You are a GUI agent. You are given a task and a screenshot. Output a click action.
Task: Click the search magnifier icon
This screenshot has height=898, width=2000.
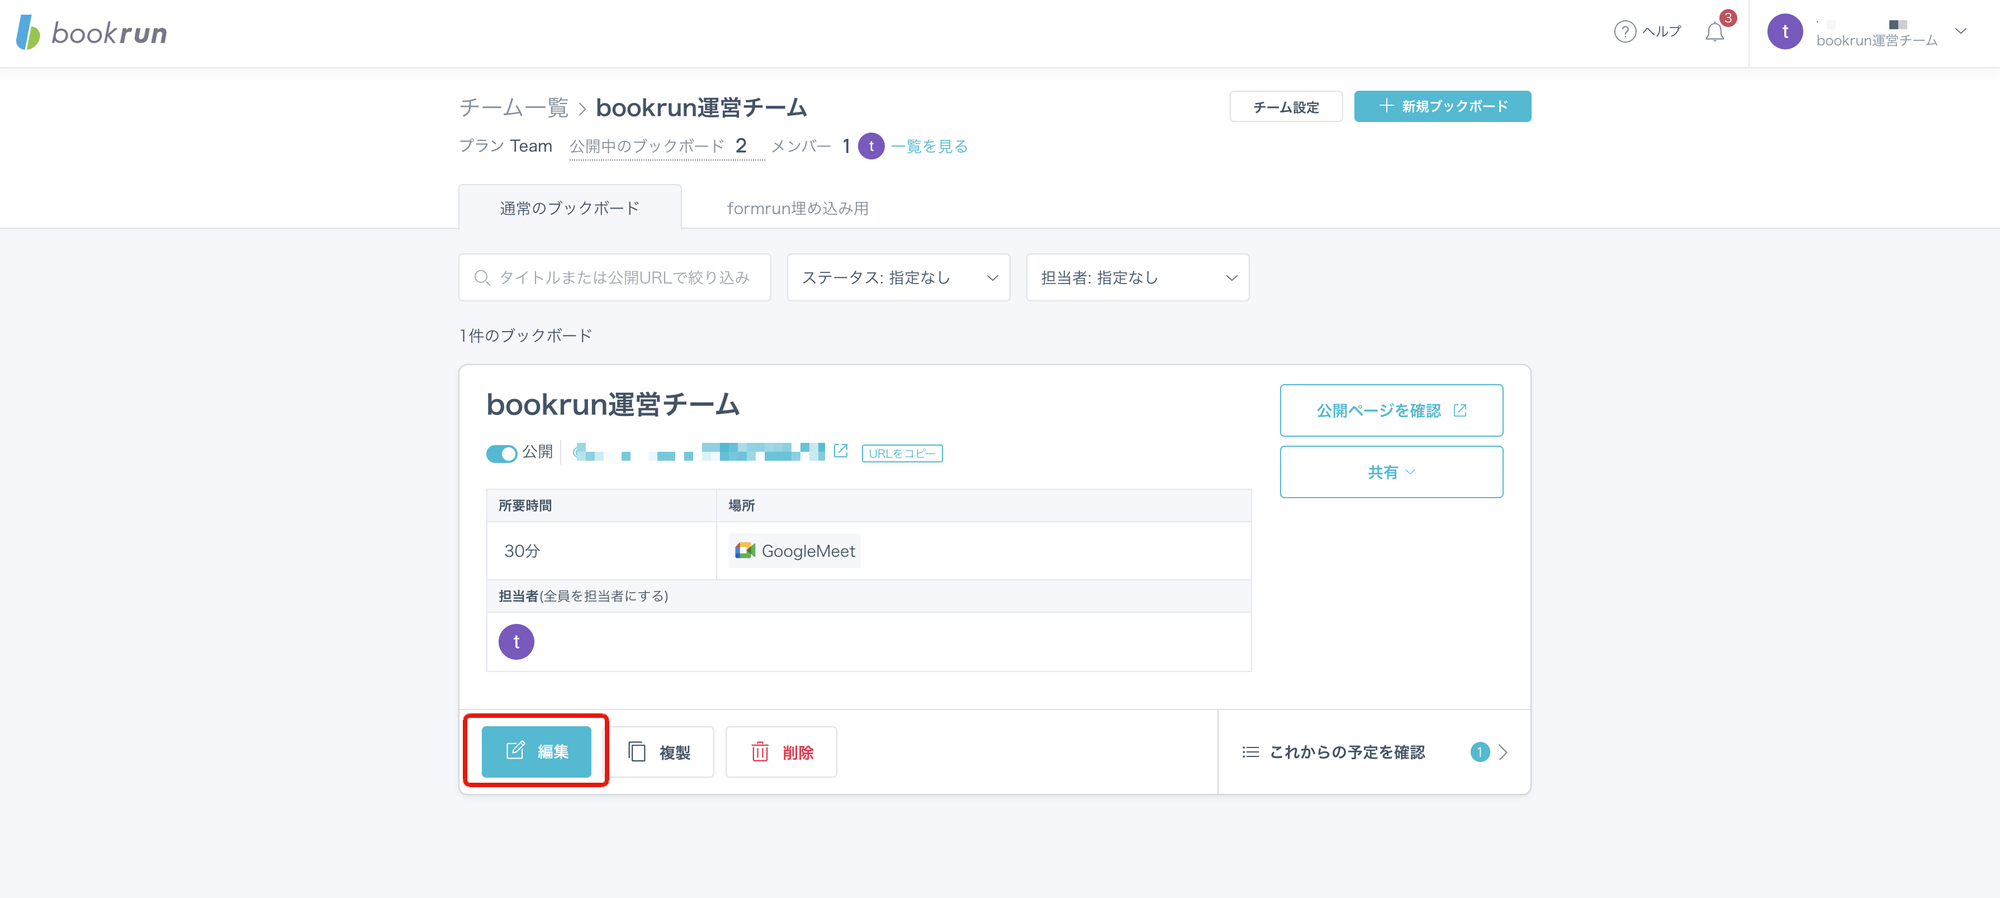482,278
